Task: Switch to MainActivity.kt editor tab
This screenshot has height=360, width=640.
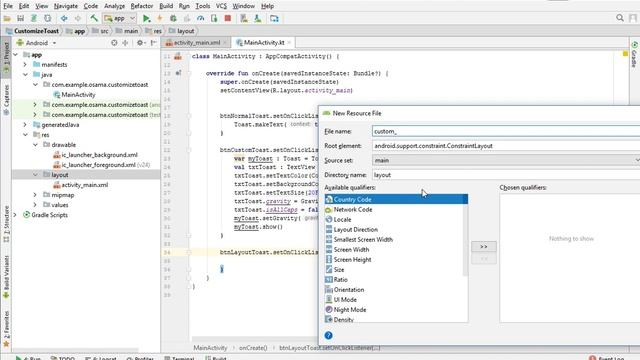Action: pos(264,42)
